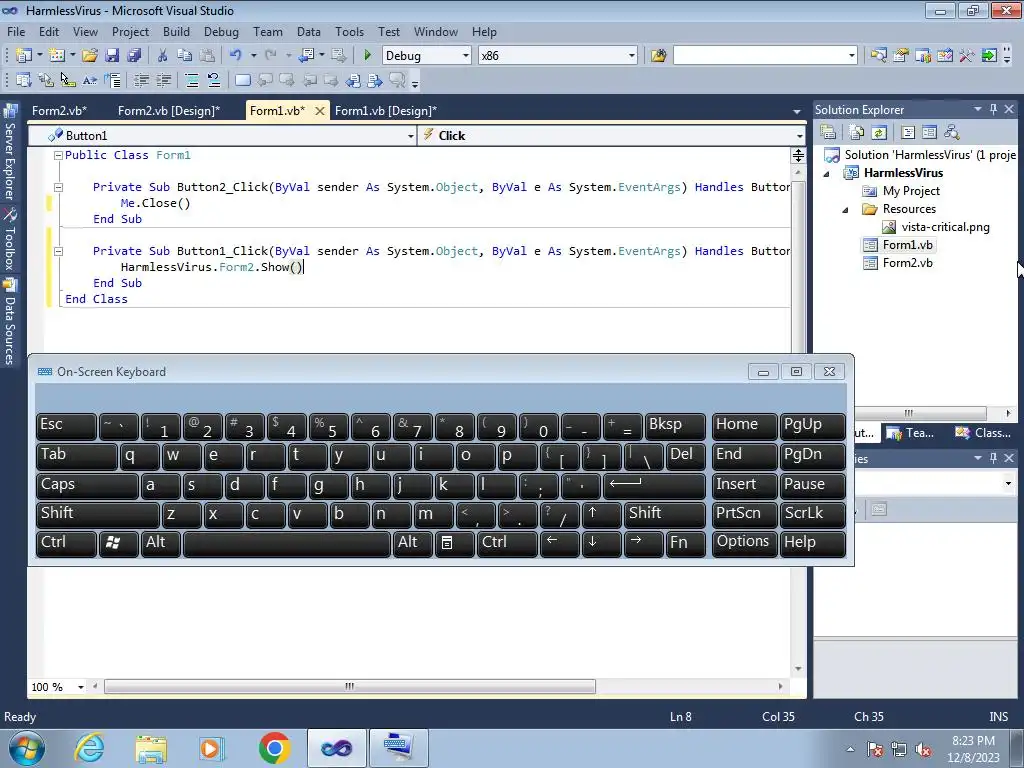
Task: Uncomment the selected lines icon
Action: [214, 80]
